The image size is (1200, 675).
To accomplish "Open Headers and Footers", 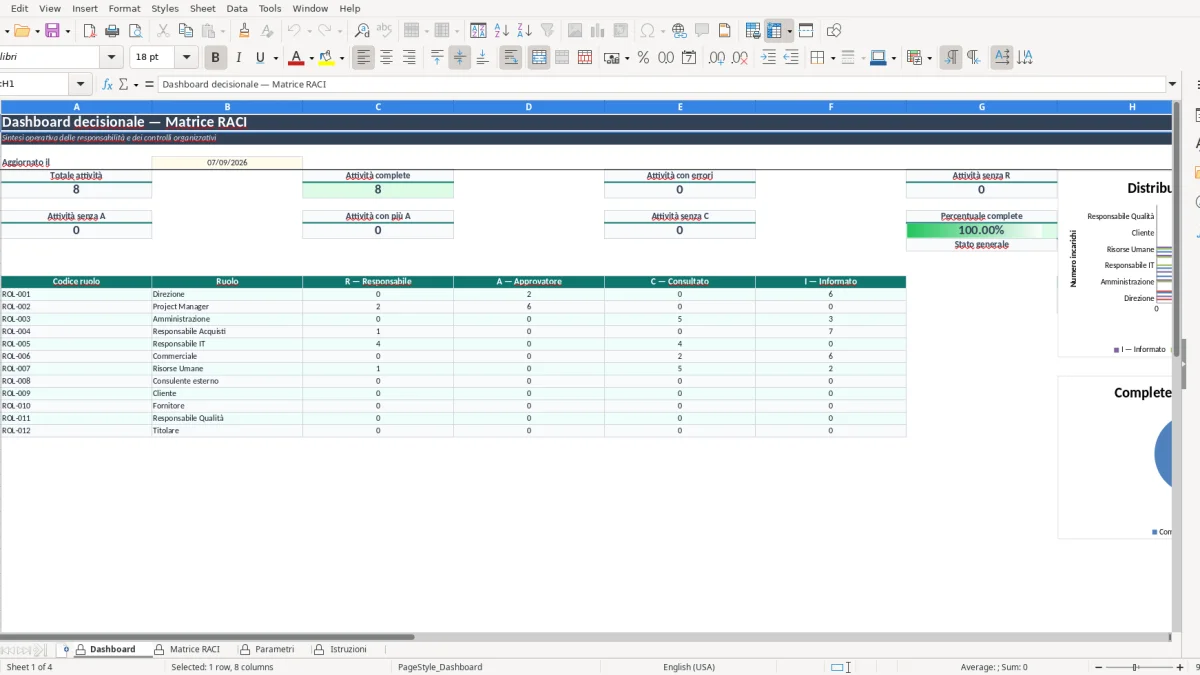I will [725, 31].
